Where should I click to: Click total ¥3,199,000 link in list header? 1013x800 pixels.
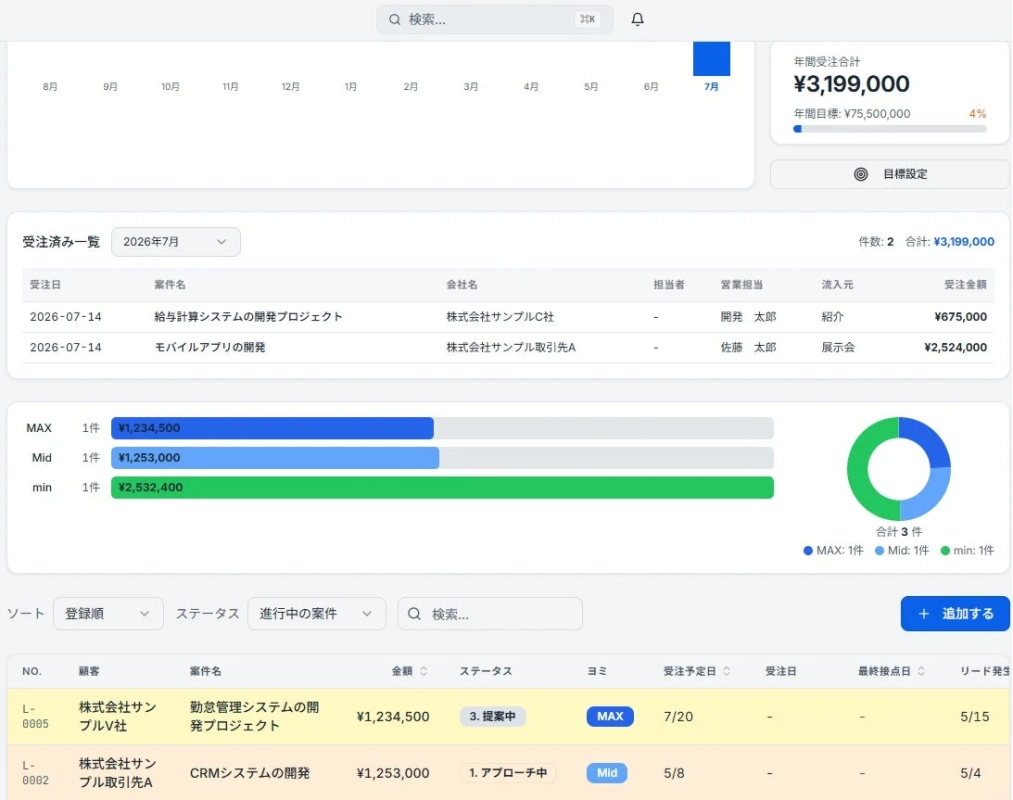[963, 242]
